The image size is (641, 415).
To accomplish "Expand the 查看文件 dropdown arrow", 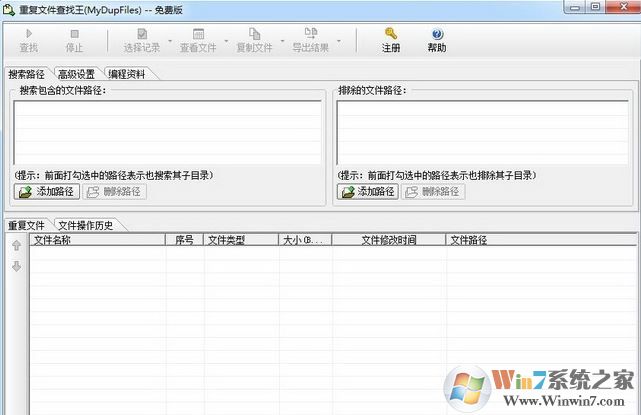I will pos(226,40).
